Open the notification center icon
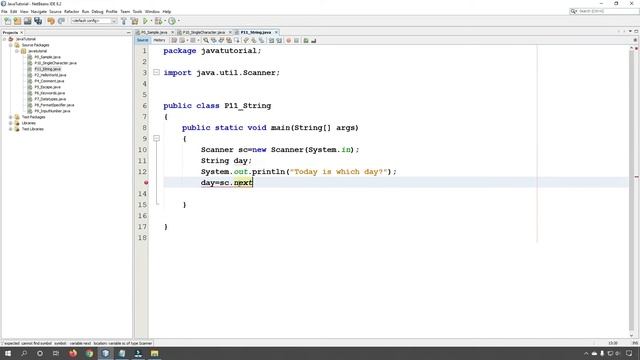Viewport: 640px width, 360px height. (629, 353)
